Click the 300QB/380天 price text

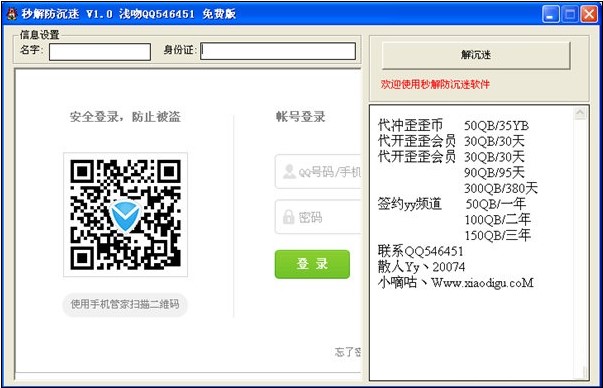click(501, 188)
